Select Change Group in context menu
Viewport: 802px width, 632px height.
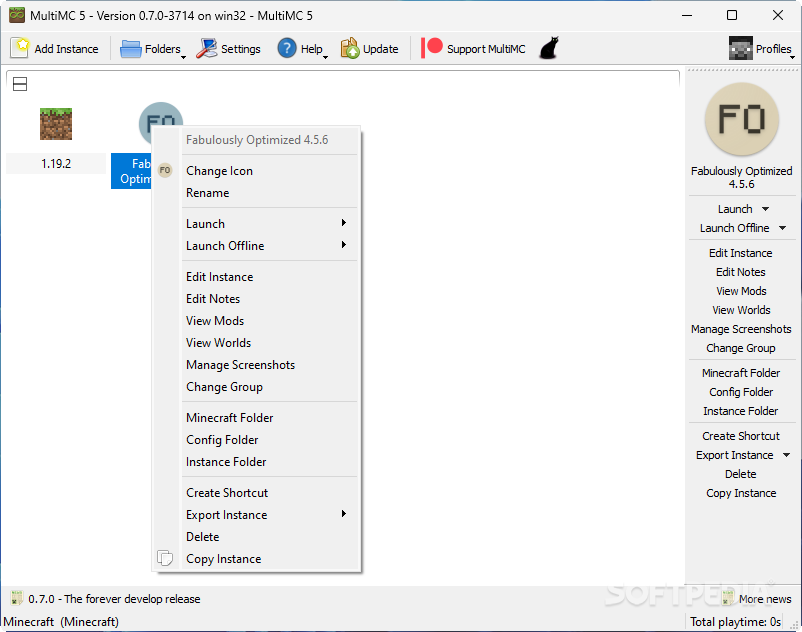coord(224,387)
